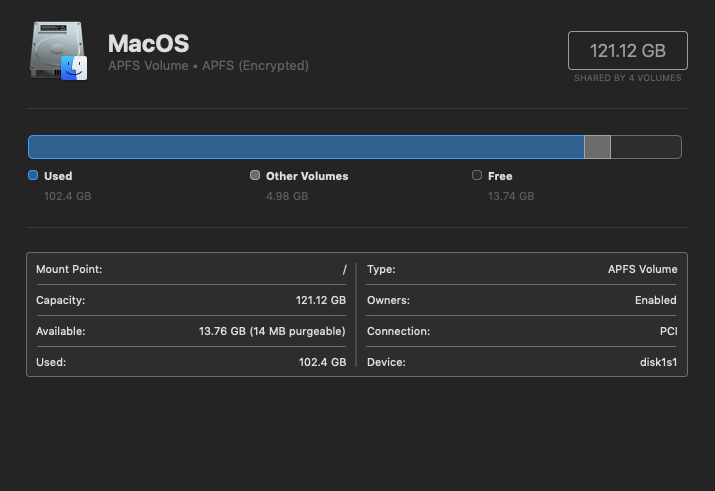
Task: Click the Type APFS Volume row
Action: point(521,269)
